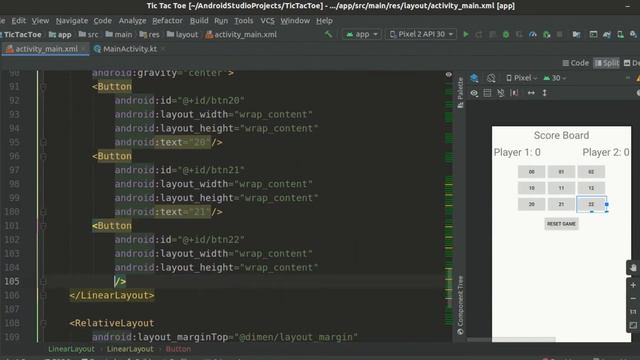
Task: Click the Zoom to Fit Screen icon
Action: tap(633, 325)
